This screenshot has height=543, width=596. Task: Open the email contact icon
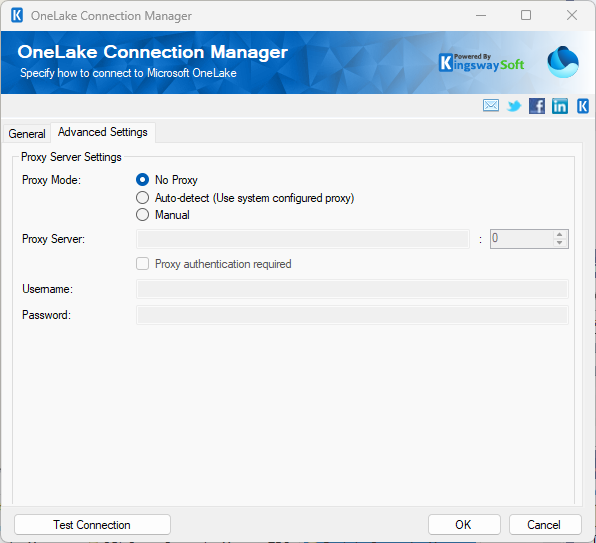[491, 105]
